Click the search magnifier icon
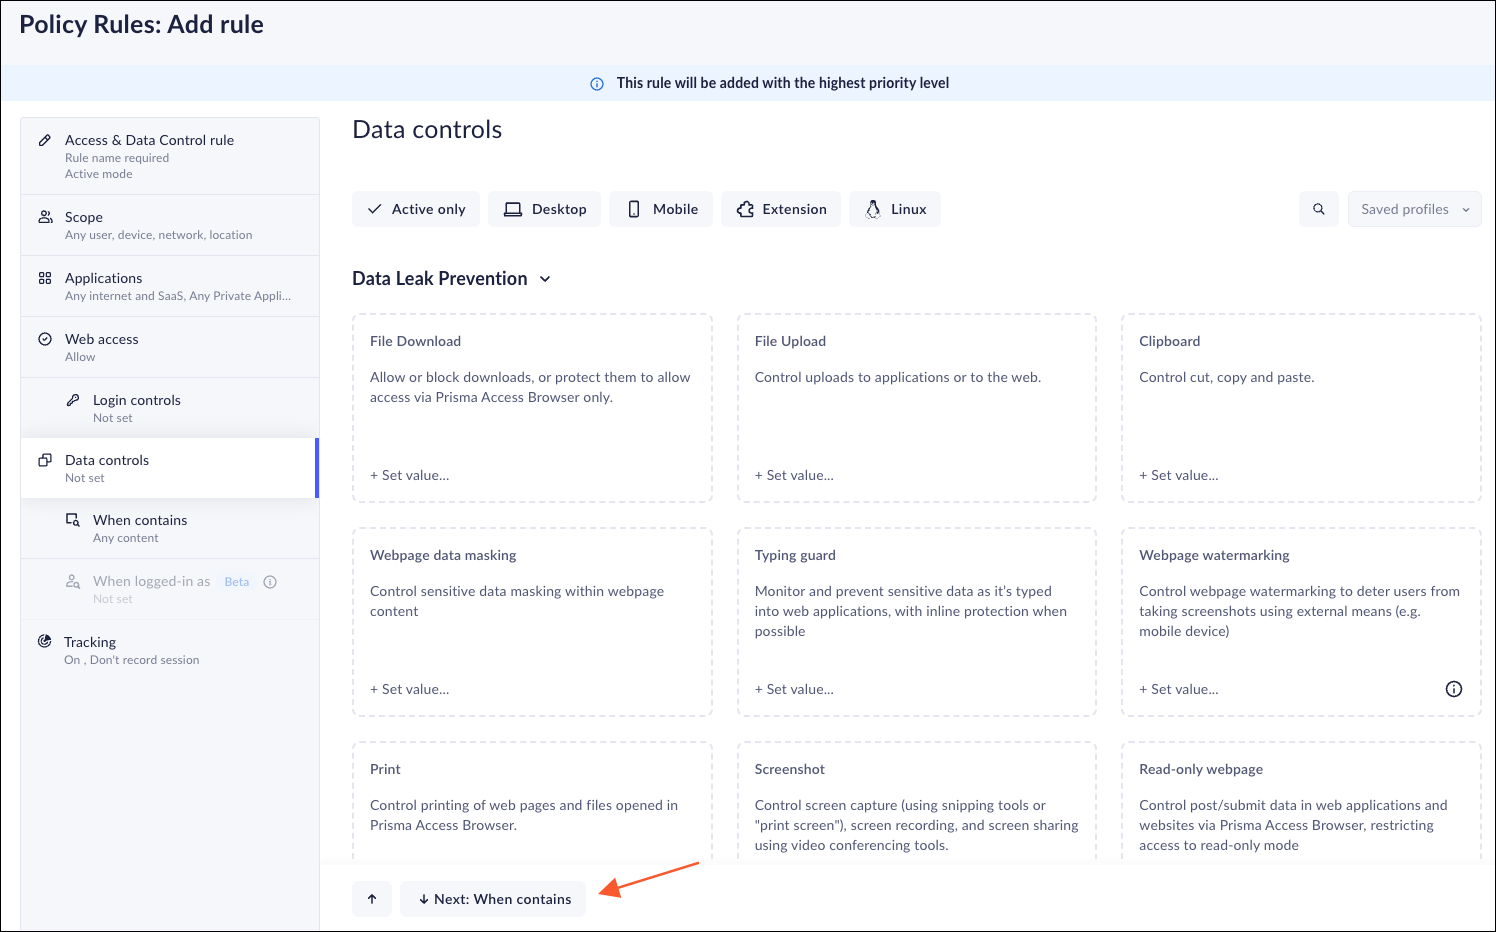The height and width of the screenshot is (932, 1496). tap(1319, 209)
